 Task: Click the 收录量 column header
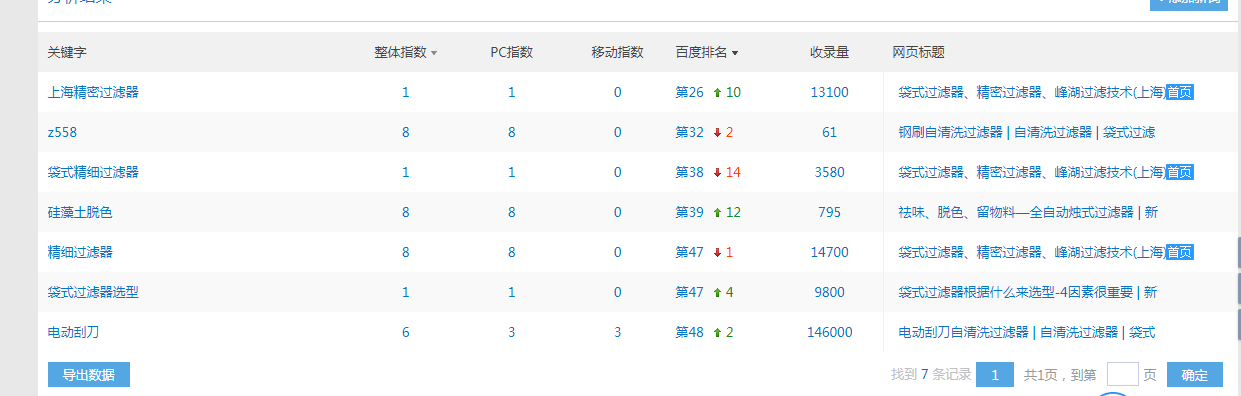coord(829,52)
